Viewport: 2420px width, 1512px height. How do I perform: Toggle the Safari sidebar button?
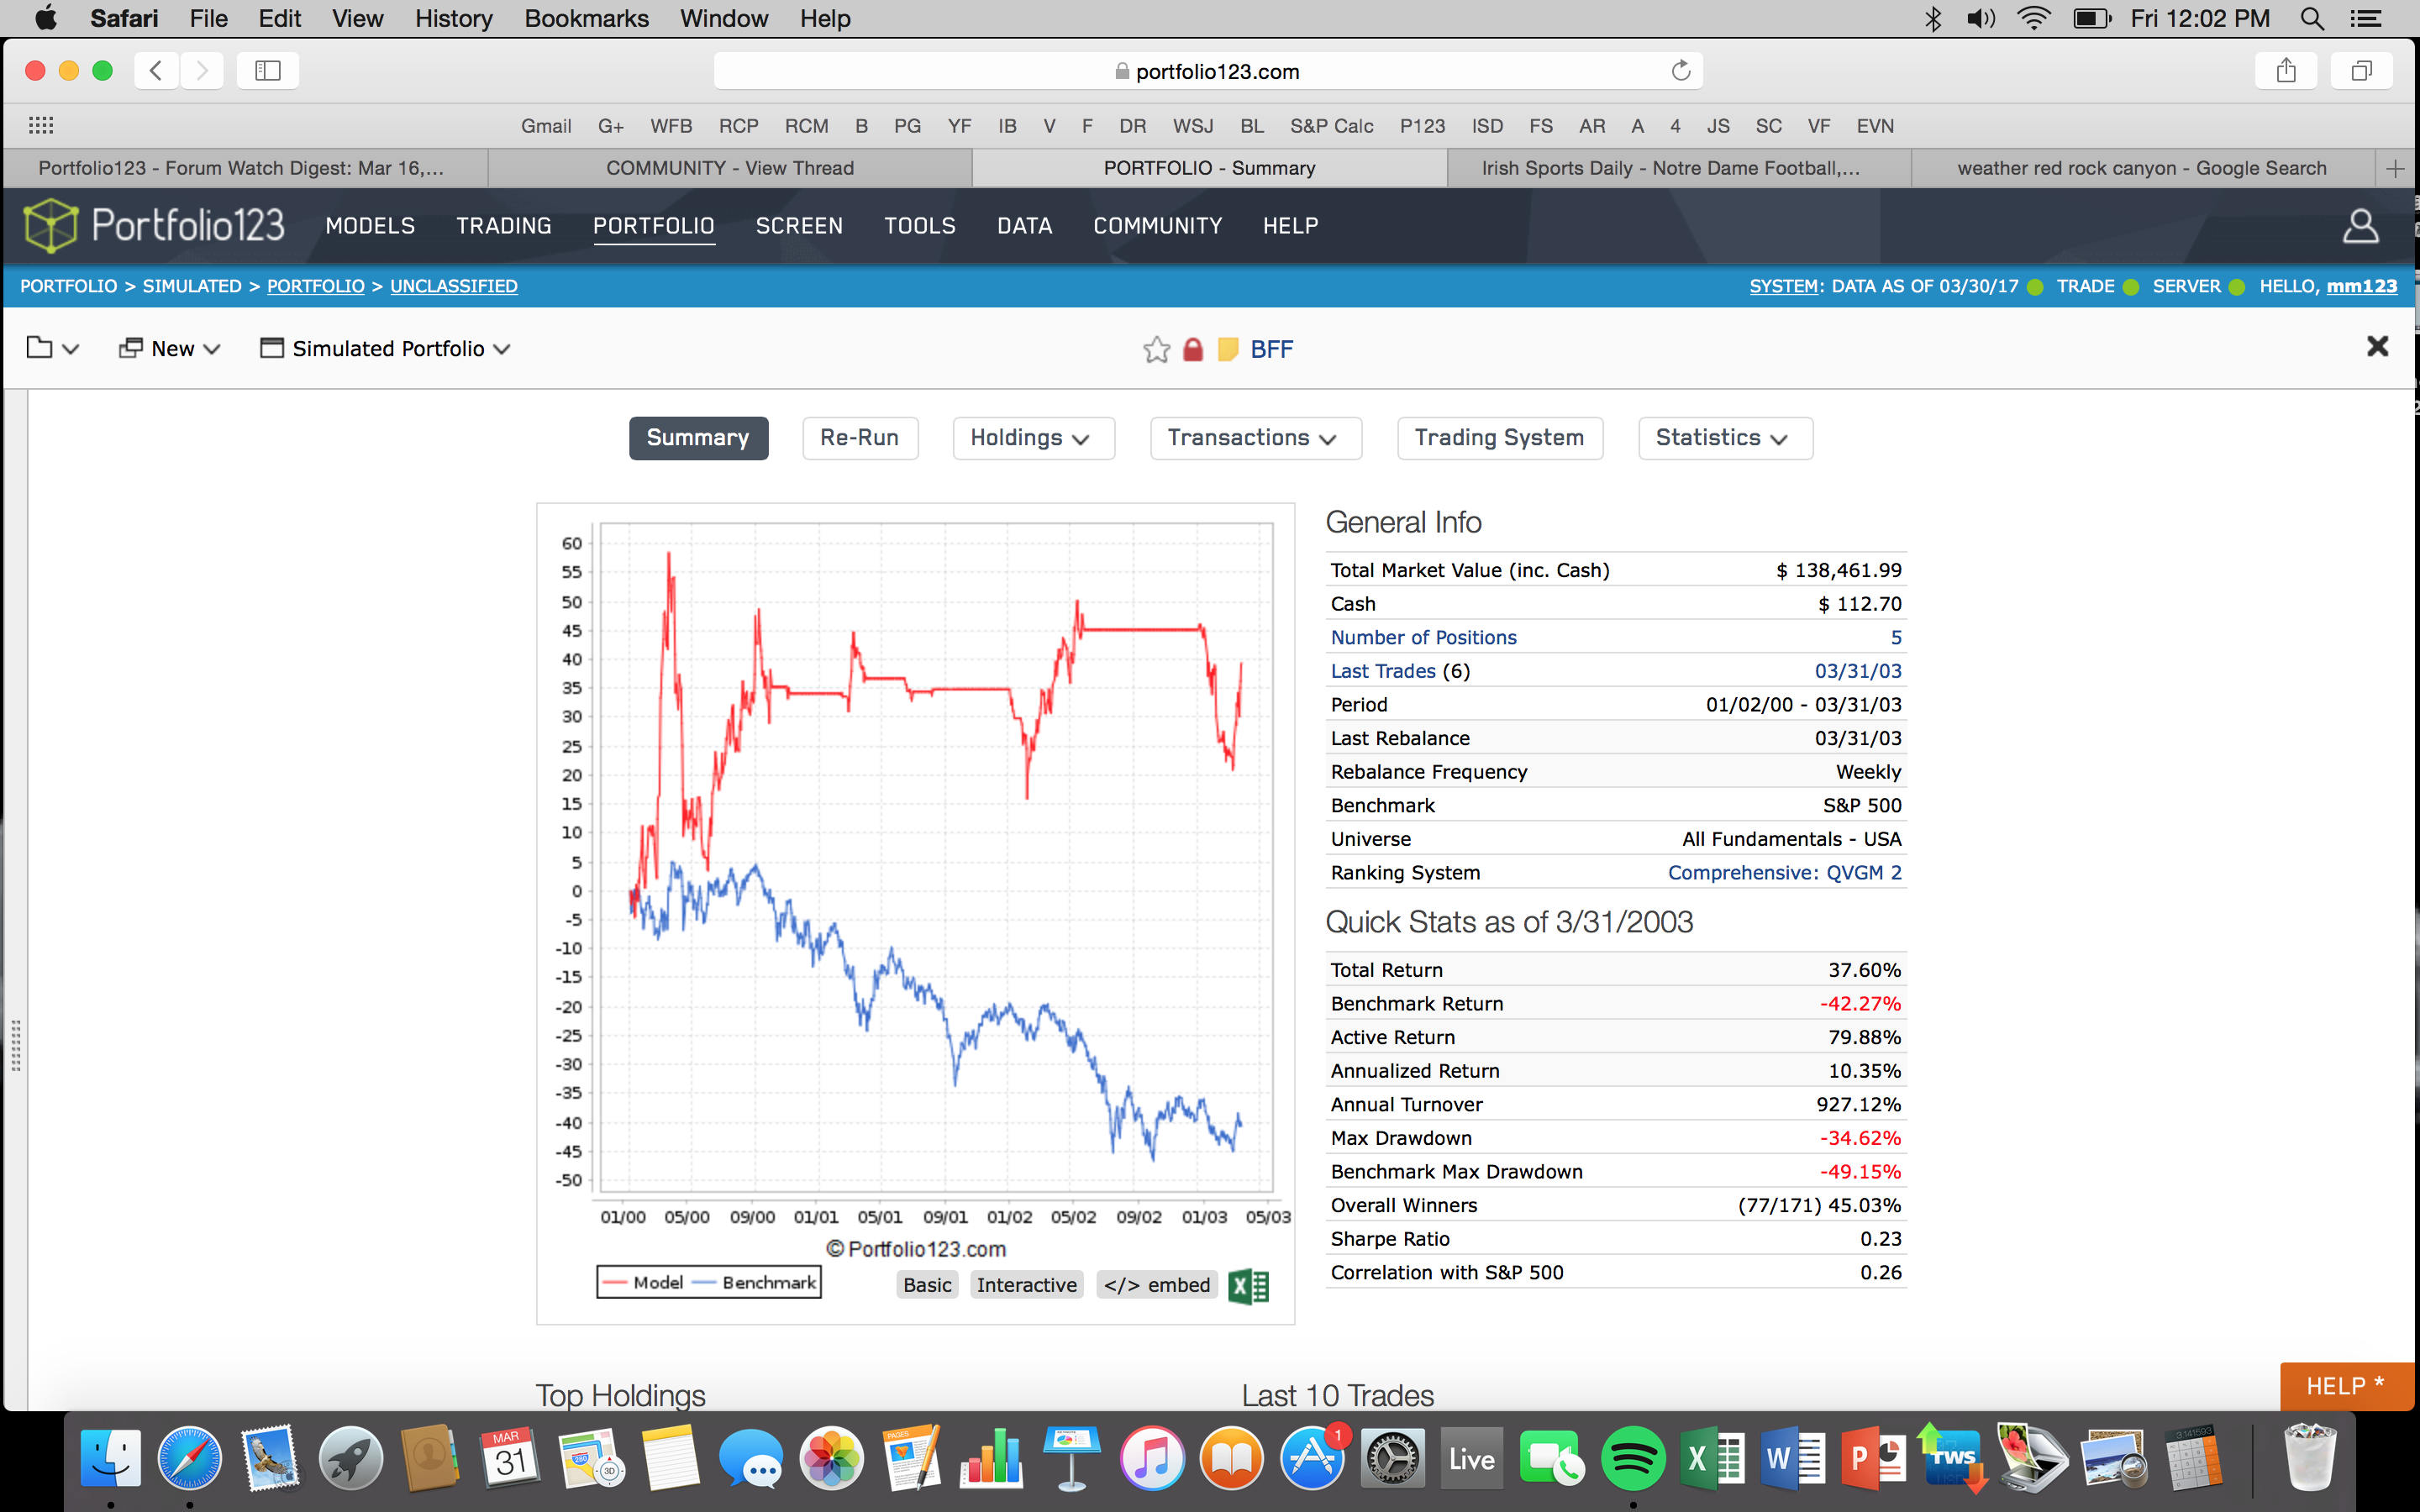click(267, 71)
